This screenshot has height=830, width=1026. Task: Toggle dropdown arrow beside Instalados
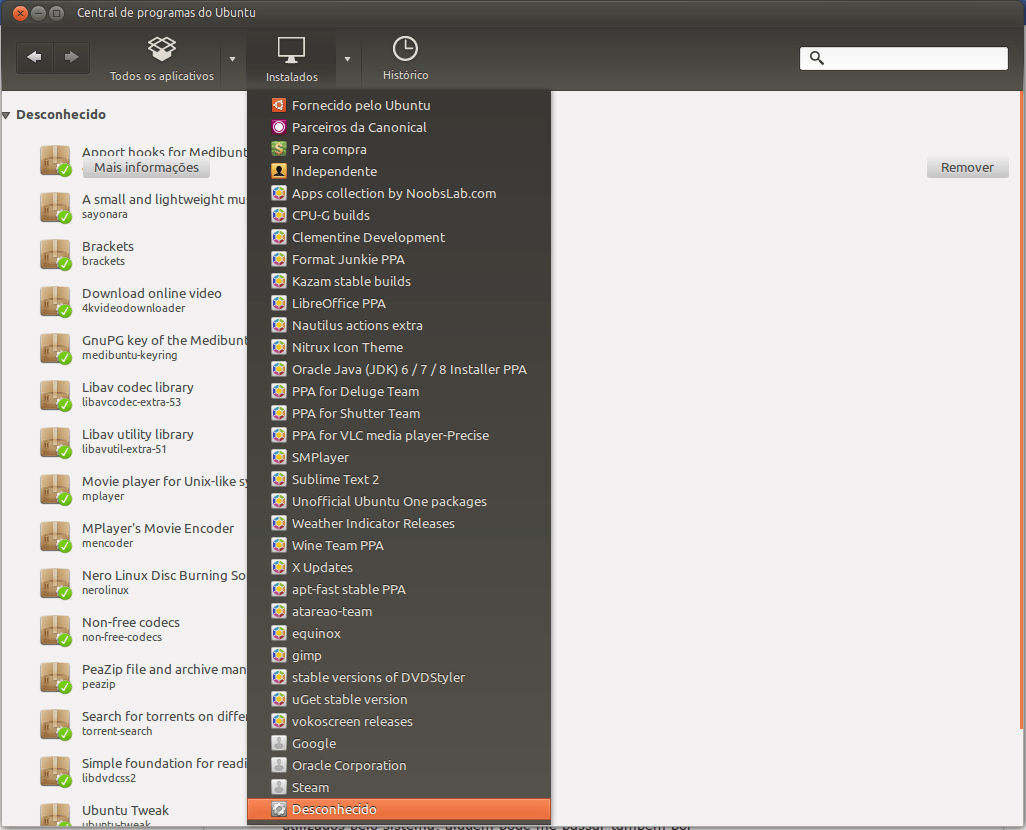coord(347,59)
